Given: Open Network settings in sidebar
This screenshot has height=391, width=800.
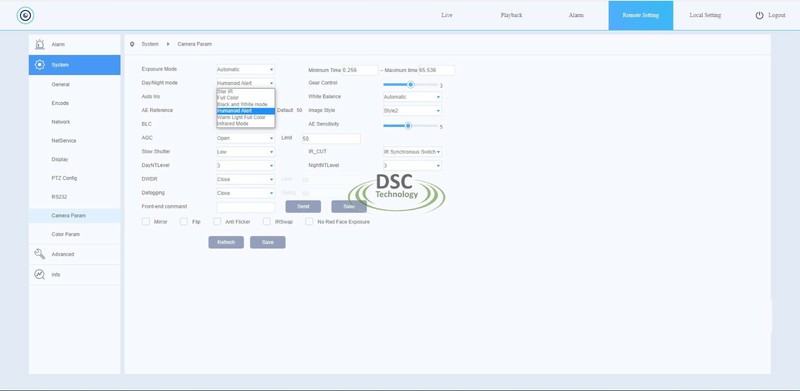Looking at the screenshot, I should (60, 122).
